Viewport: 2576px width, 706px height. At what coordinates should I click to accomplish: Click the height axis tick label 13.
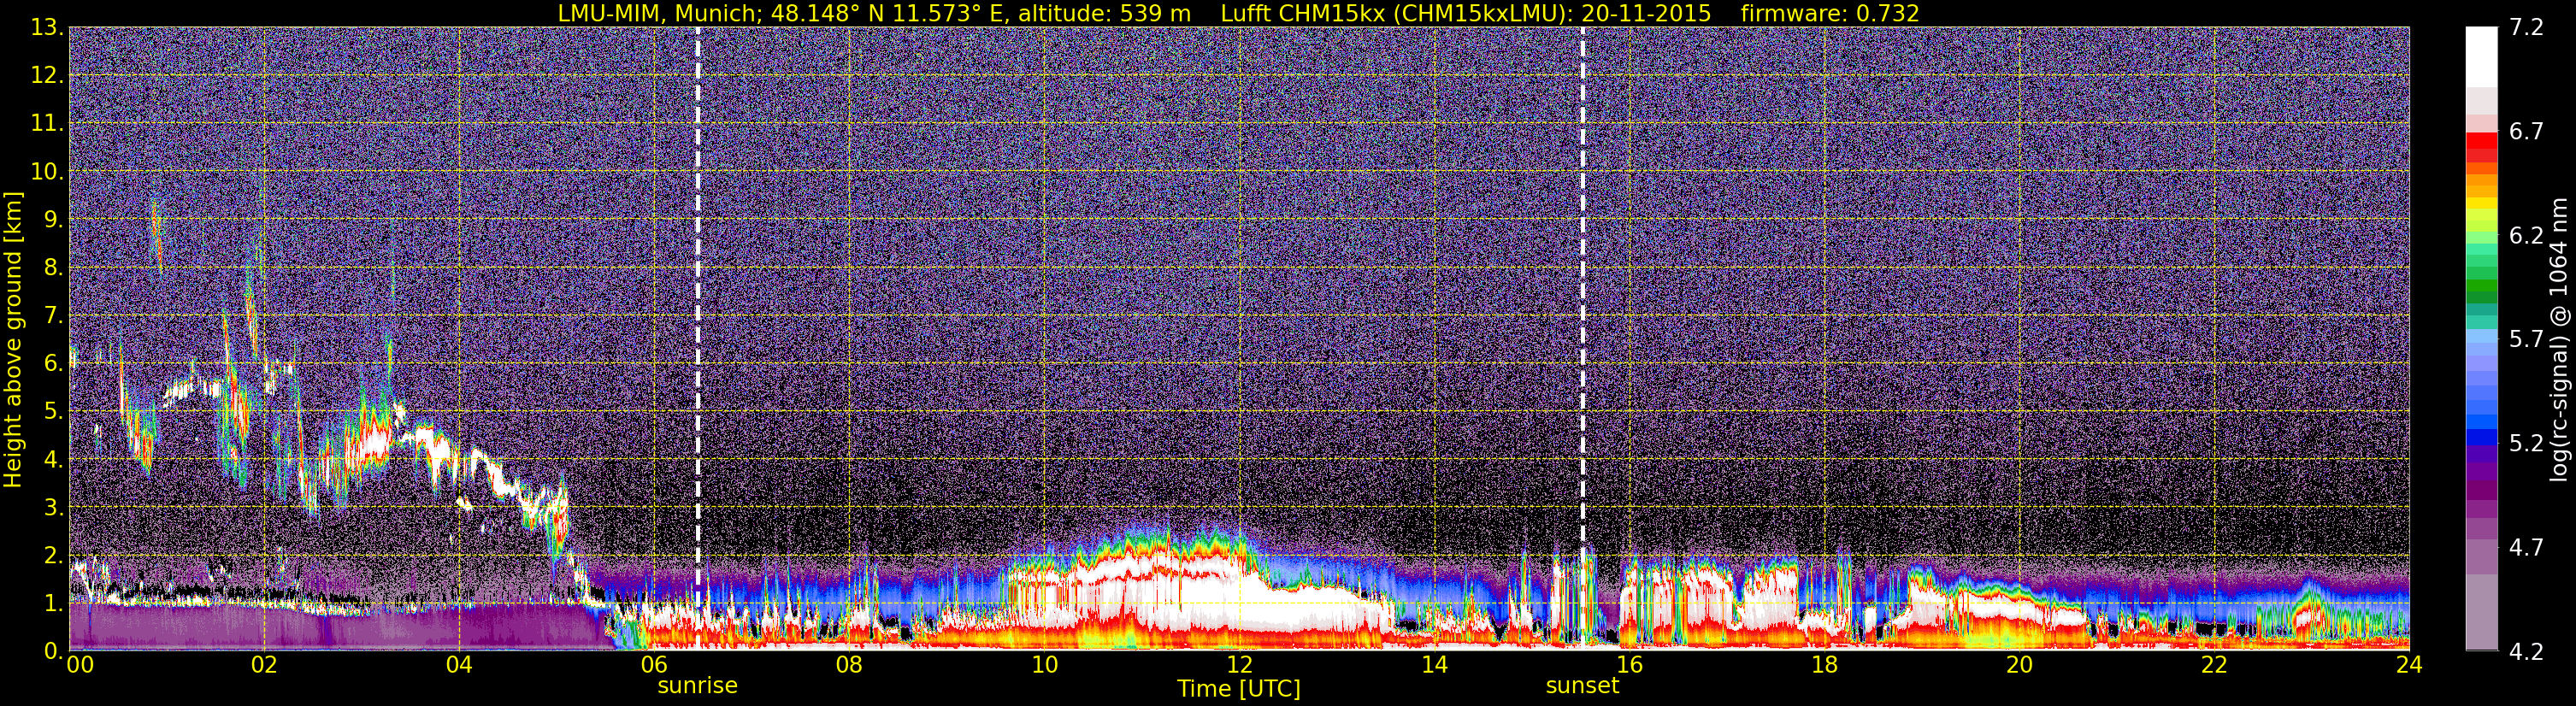(x=47, y=27)
